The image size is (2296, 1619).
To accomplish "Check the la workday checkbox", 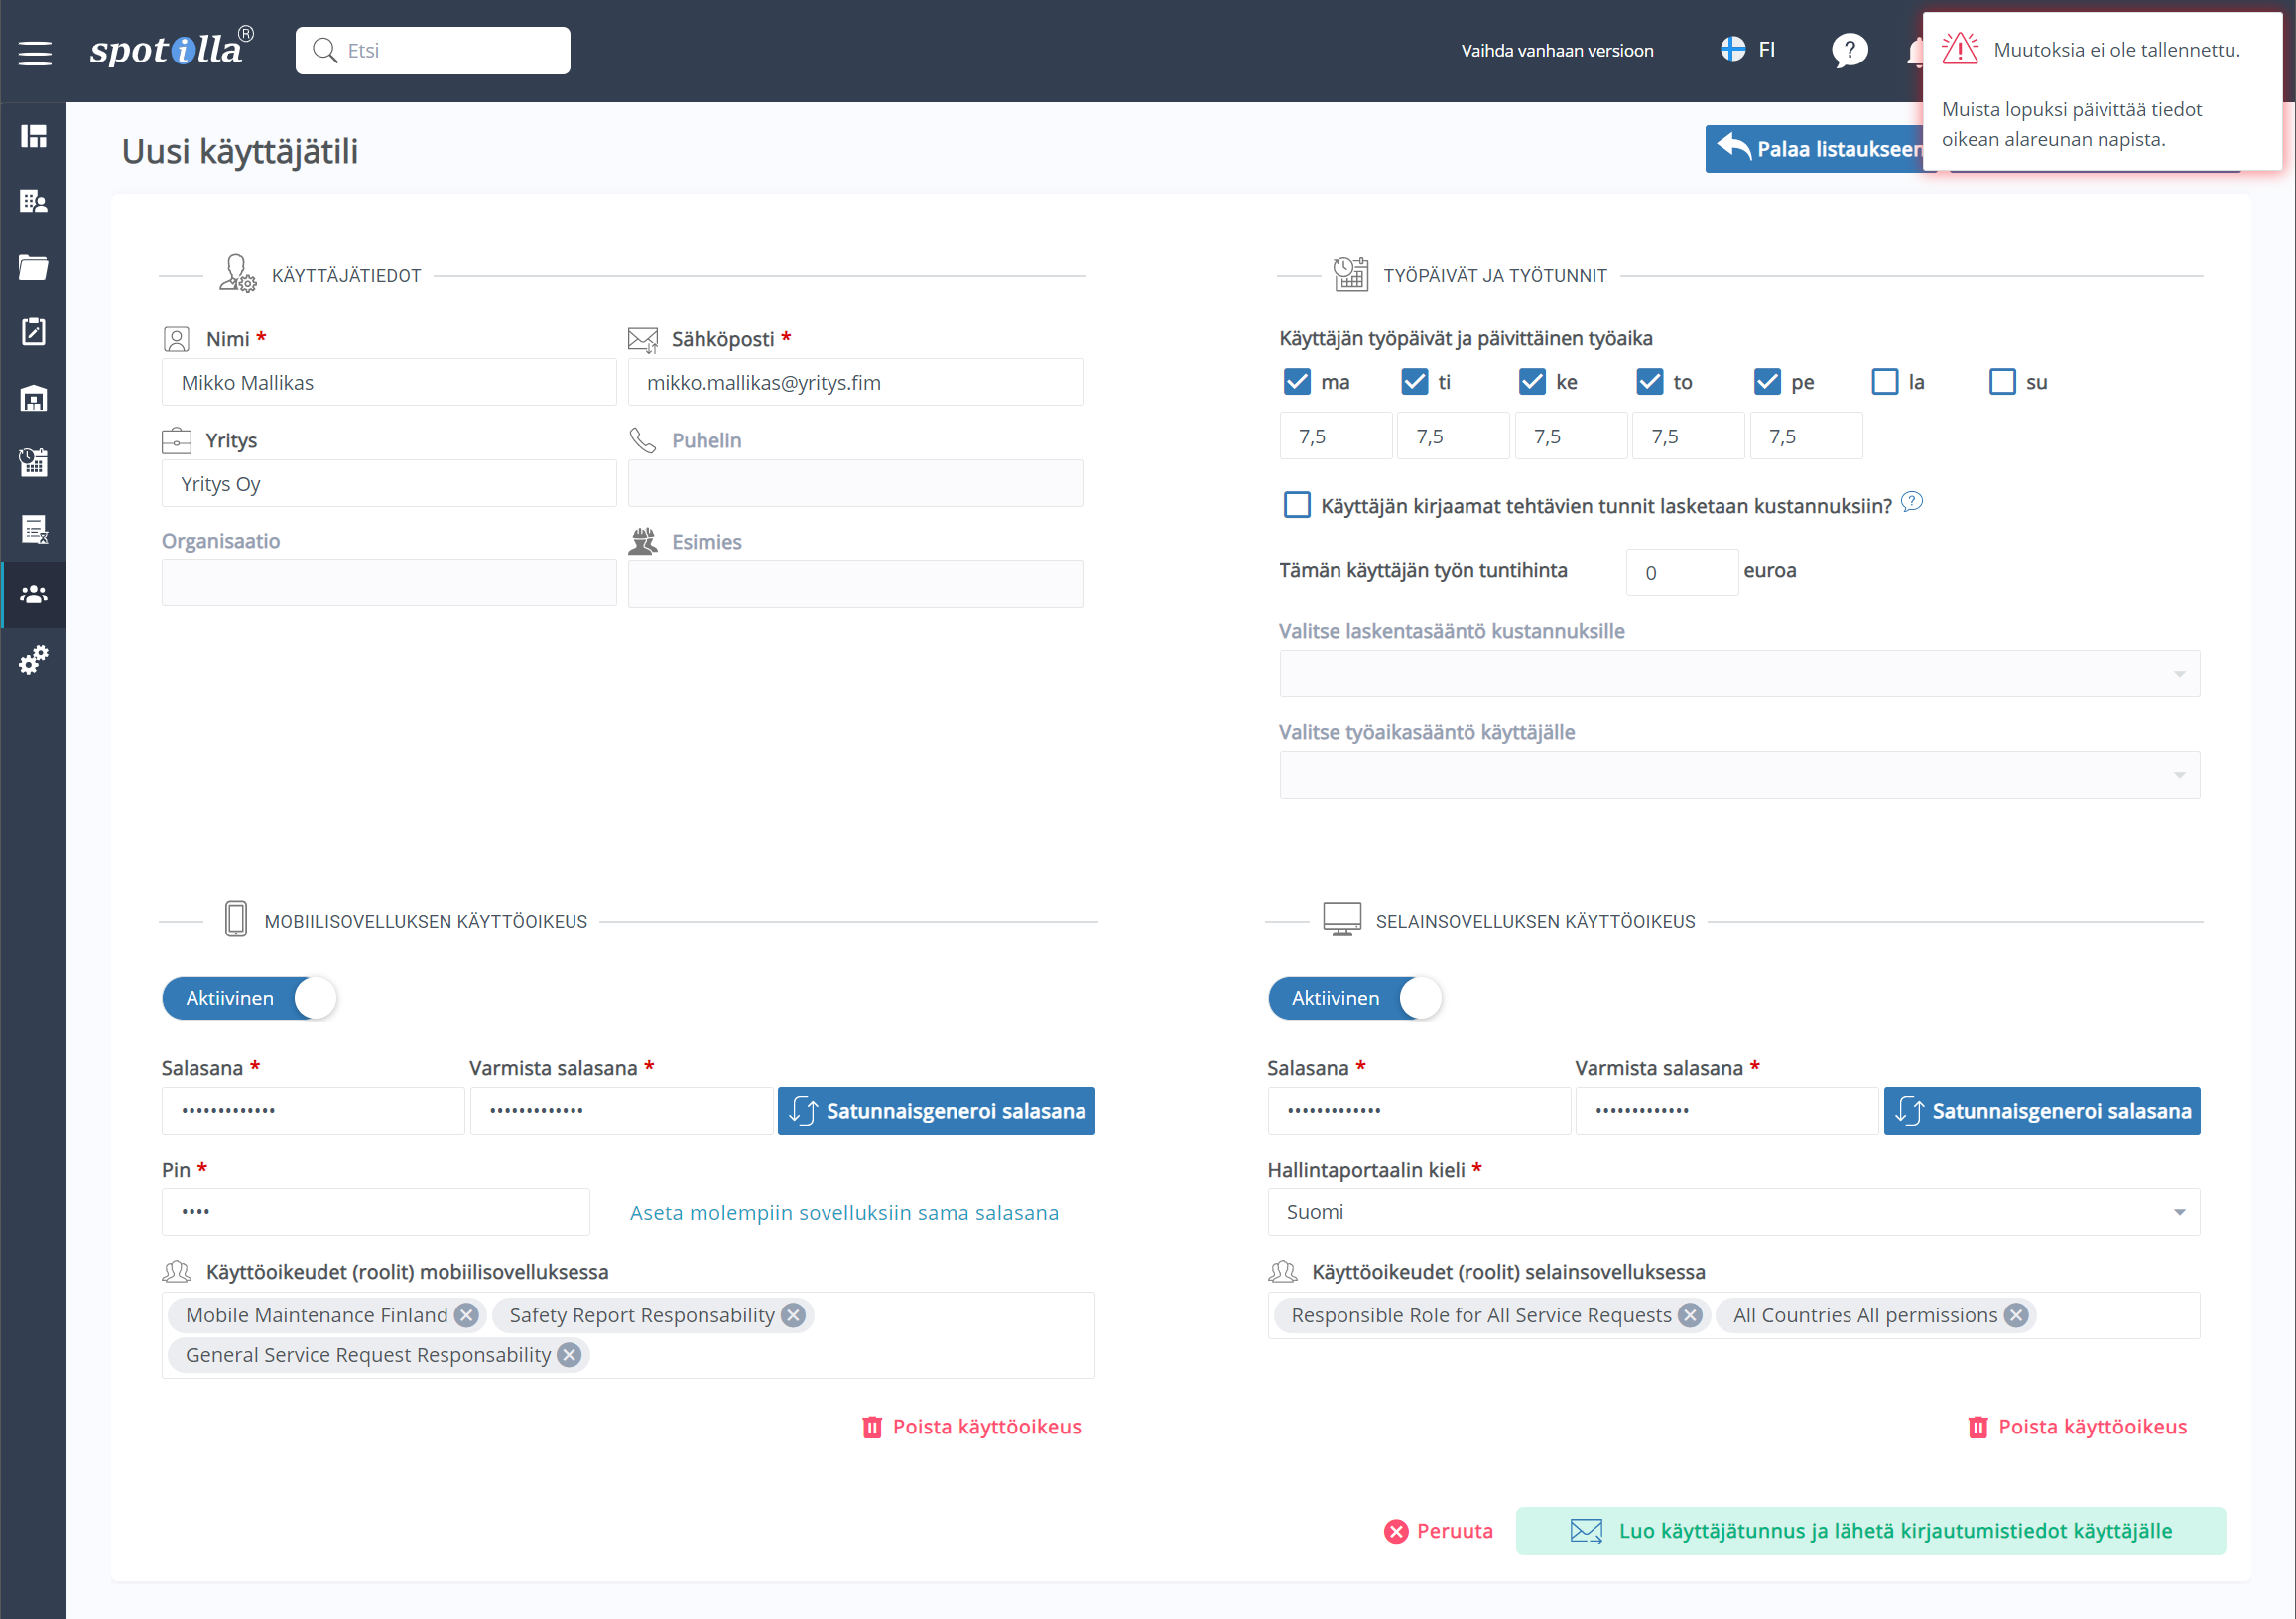I will [1884, 382].
